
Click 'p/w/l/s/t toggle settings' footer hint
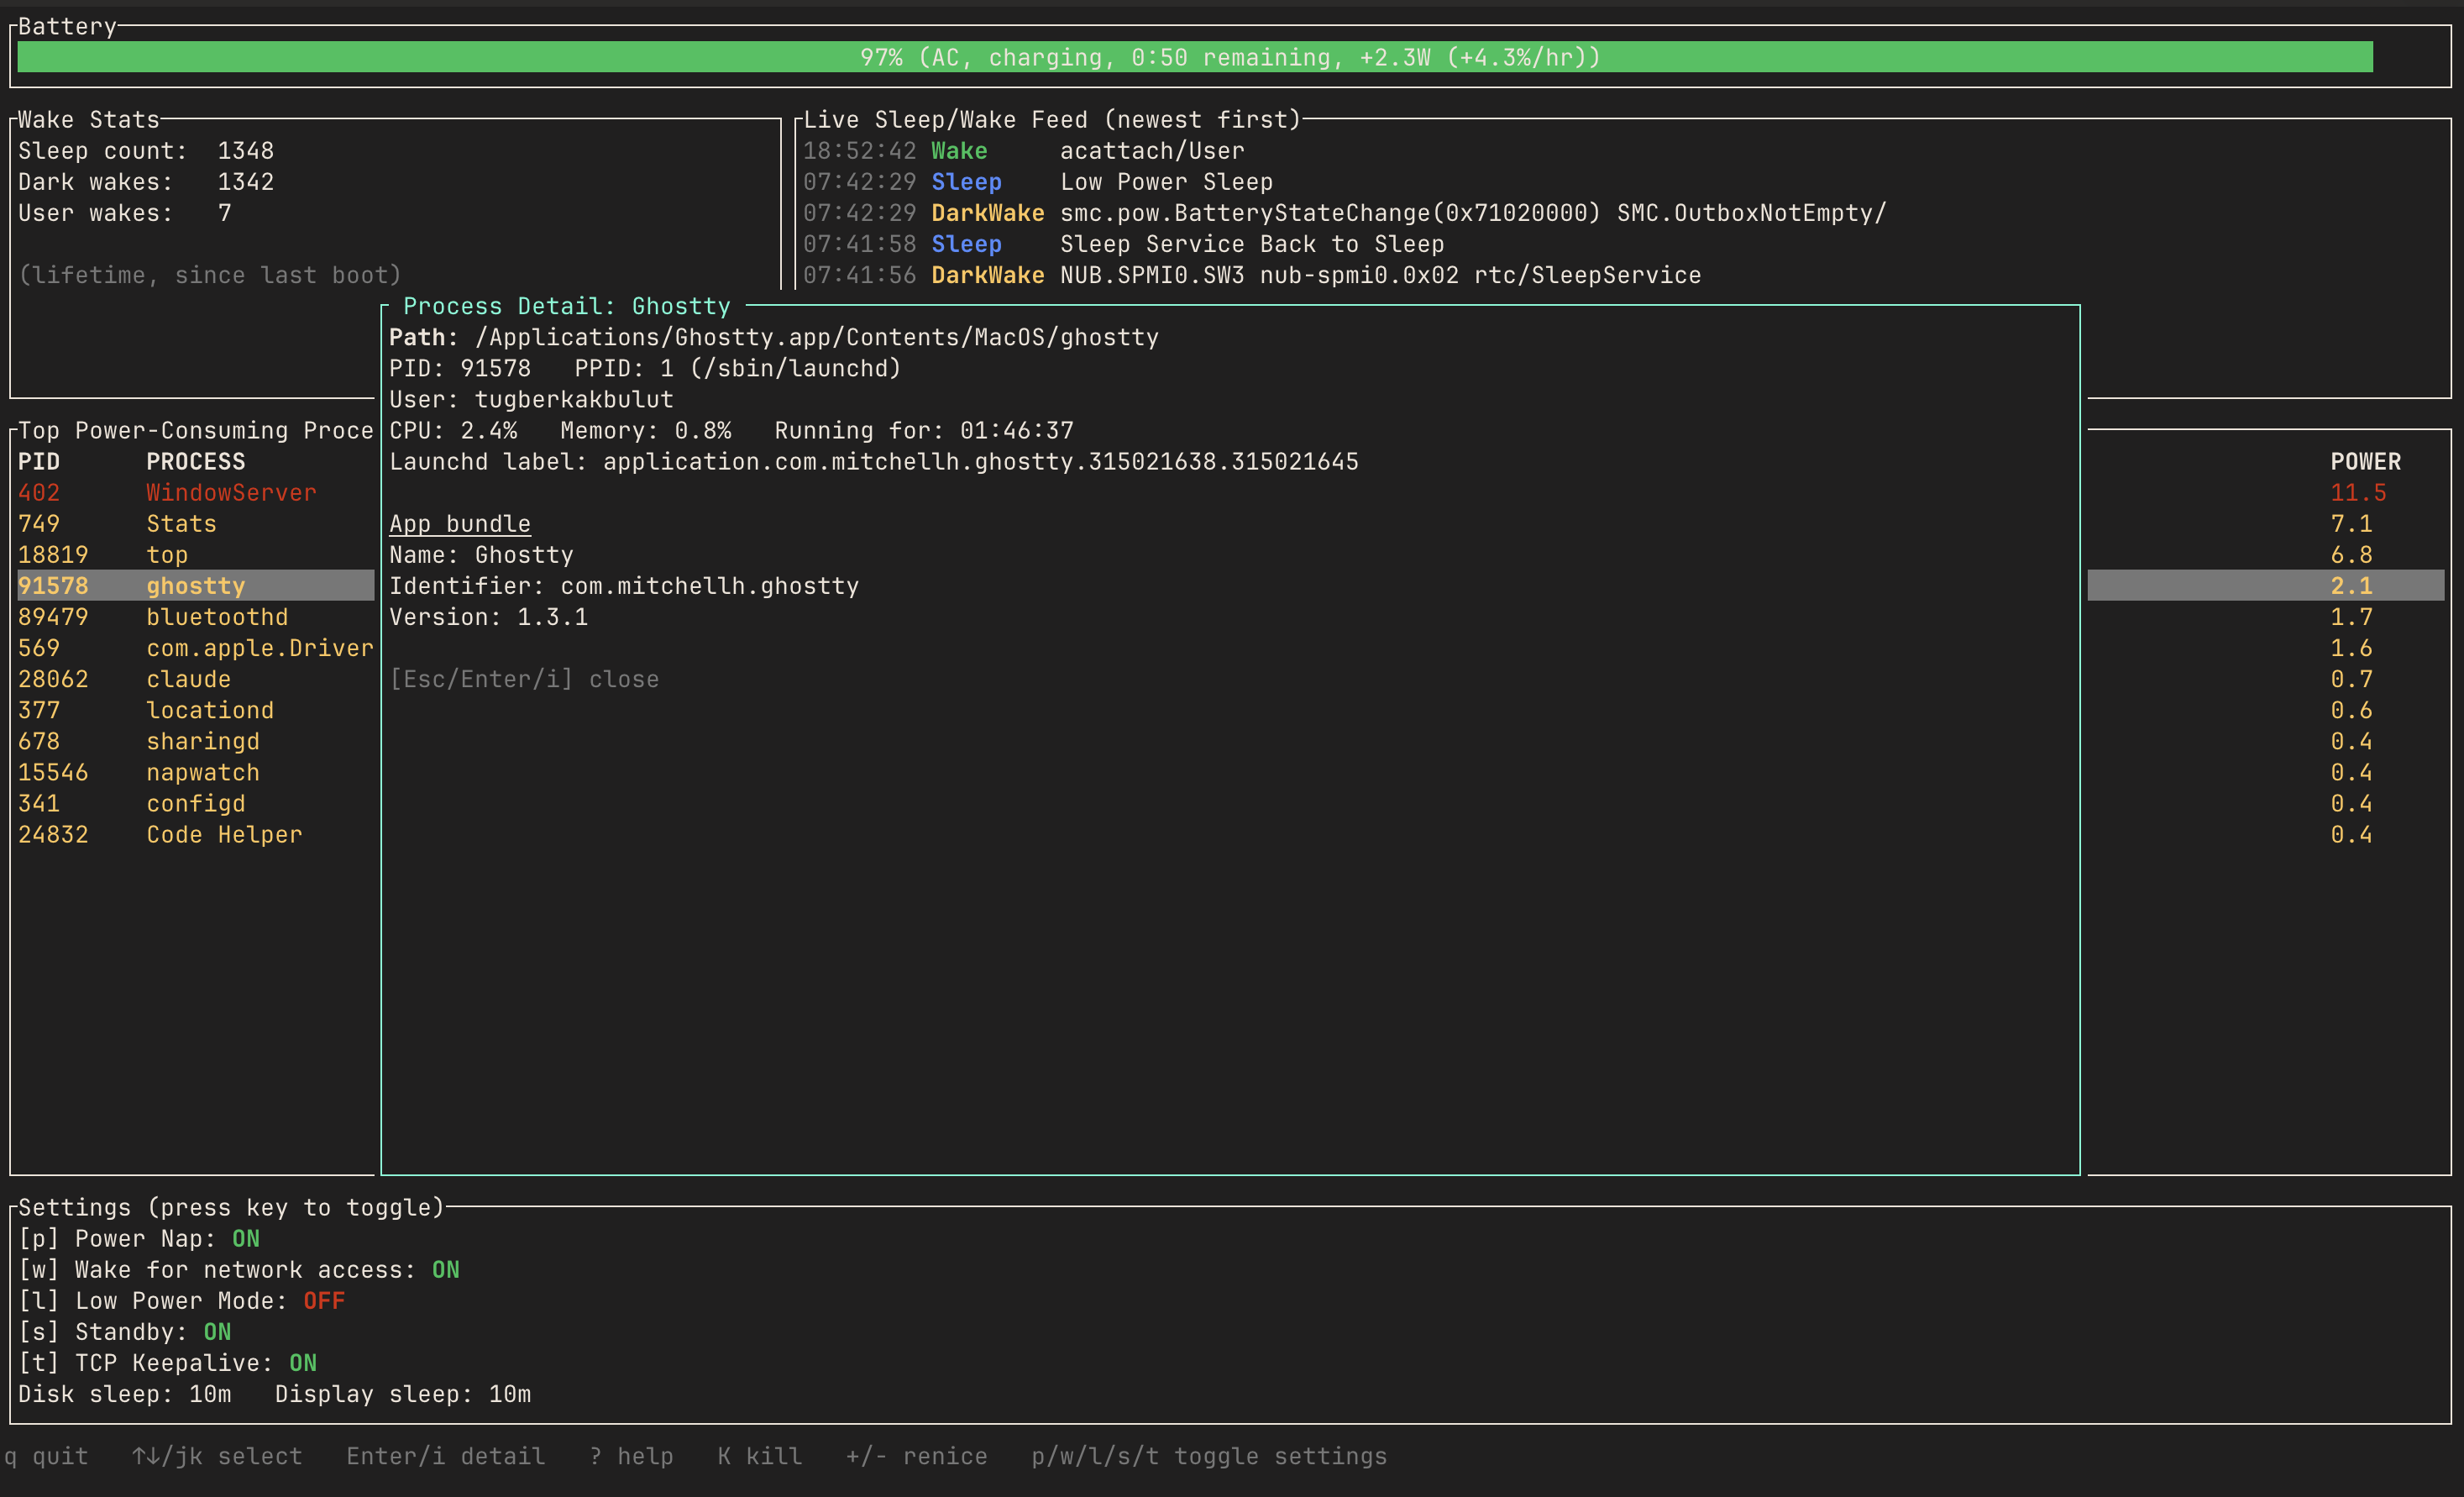click(x=1210, y=1455)
